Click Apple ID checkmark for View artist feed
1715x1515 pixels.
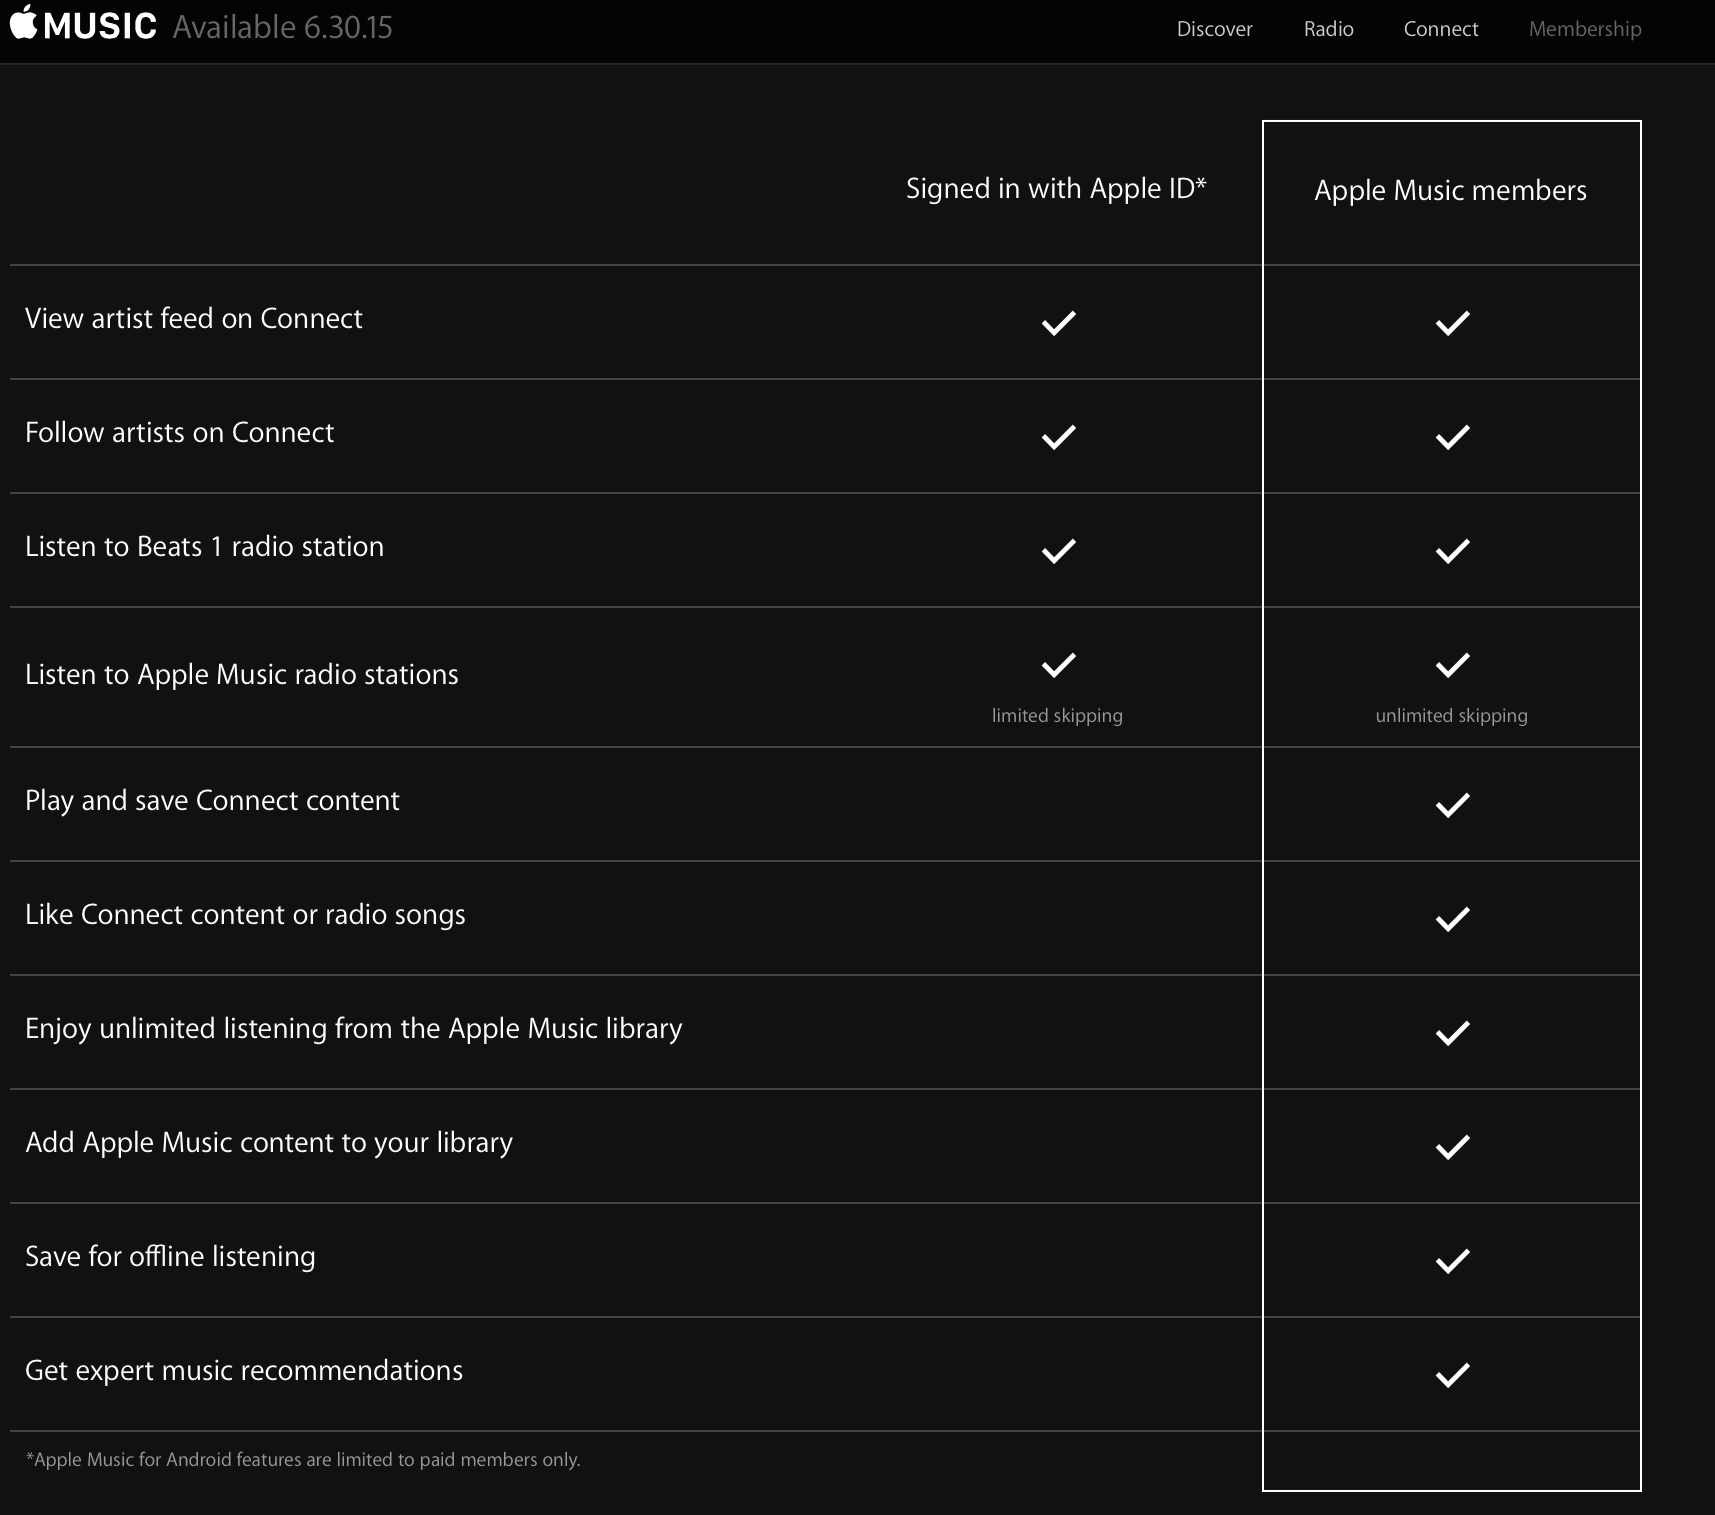[x=1058, y=323]
